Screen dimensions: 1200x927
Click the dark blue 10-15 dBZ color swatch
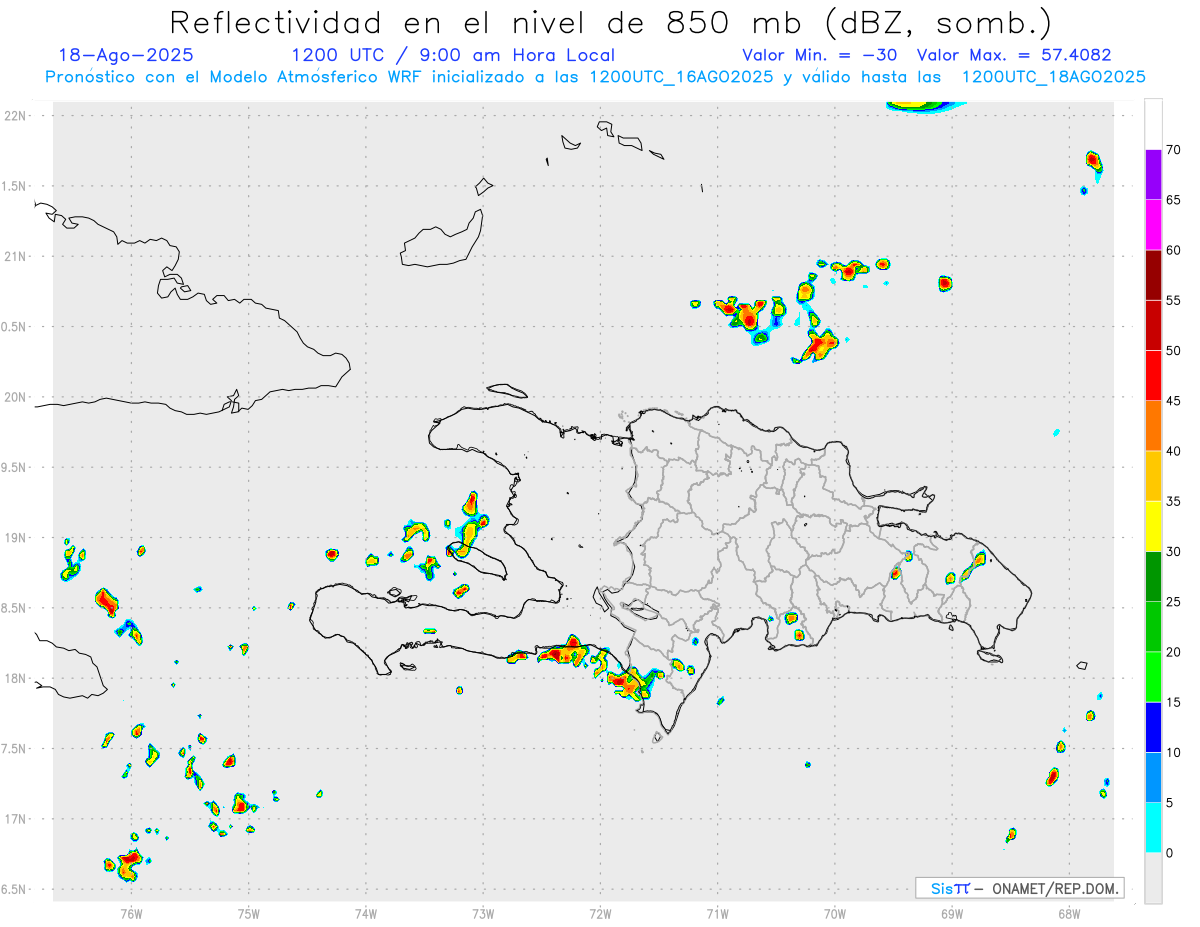pos(1153,727)
